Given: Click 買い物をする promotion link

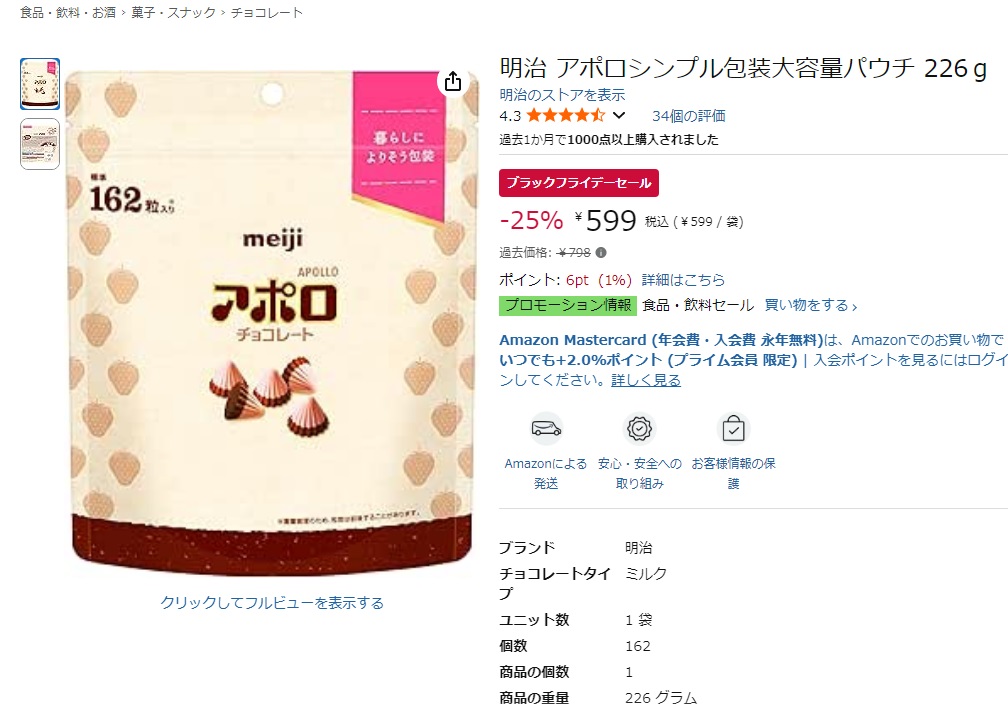Looking at the screenshot, I should click(x=810, y=305).
